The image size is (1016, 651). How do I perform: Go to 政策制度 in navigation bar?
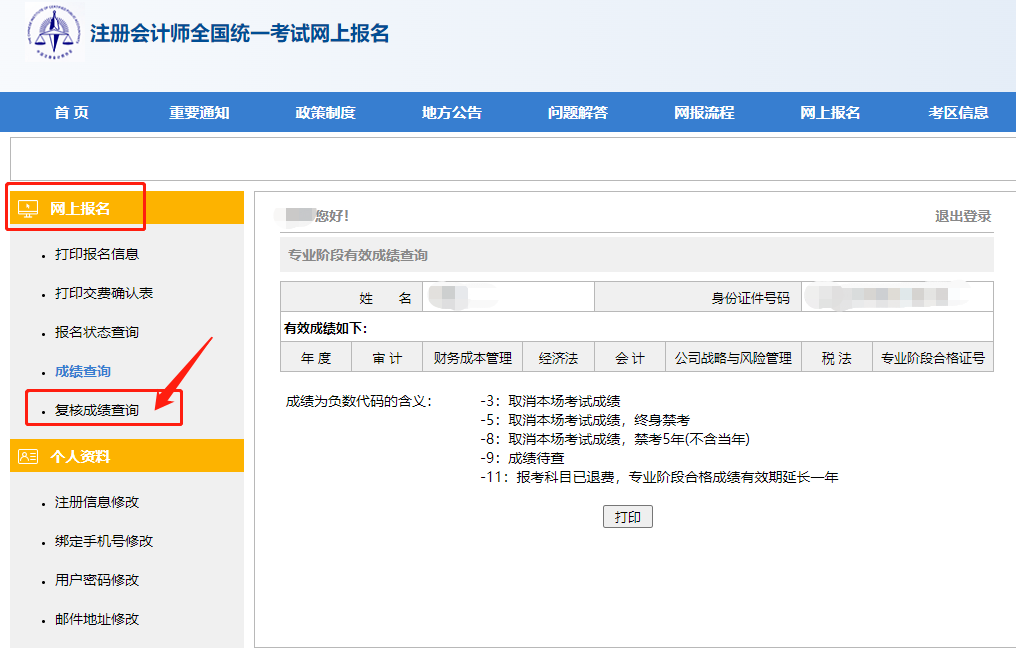pos(325,112)
